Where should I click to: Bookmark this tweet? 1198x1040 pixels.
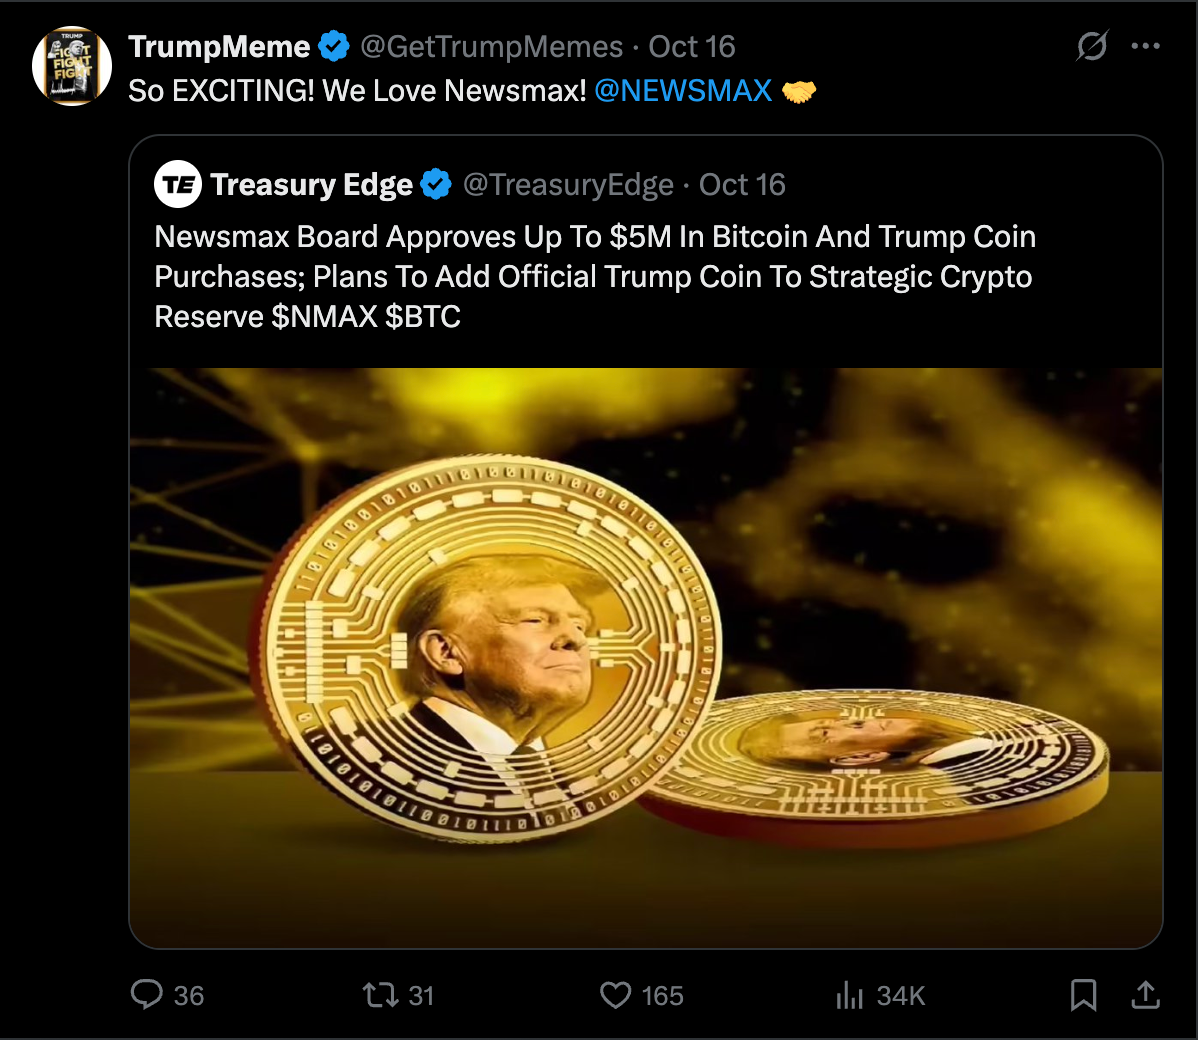coord(1083,994)
